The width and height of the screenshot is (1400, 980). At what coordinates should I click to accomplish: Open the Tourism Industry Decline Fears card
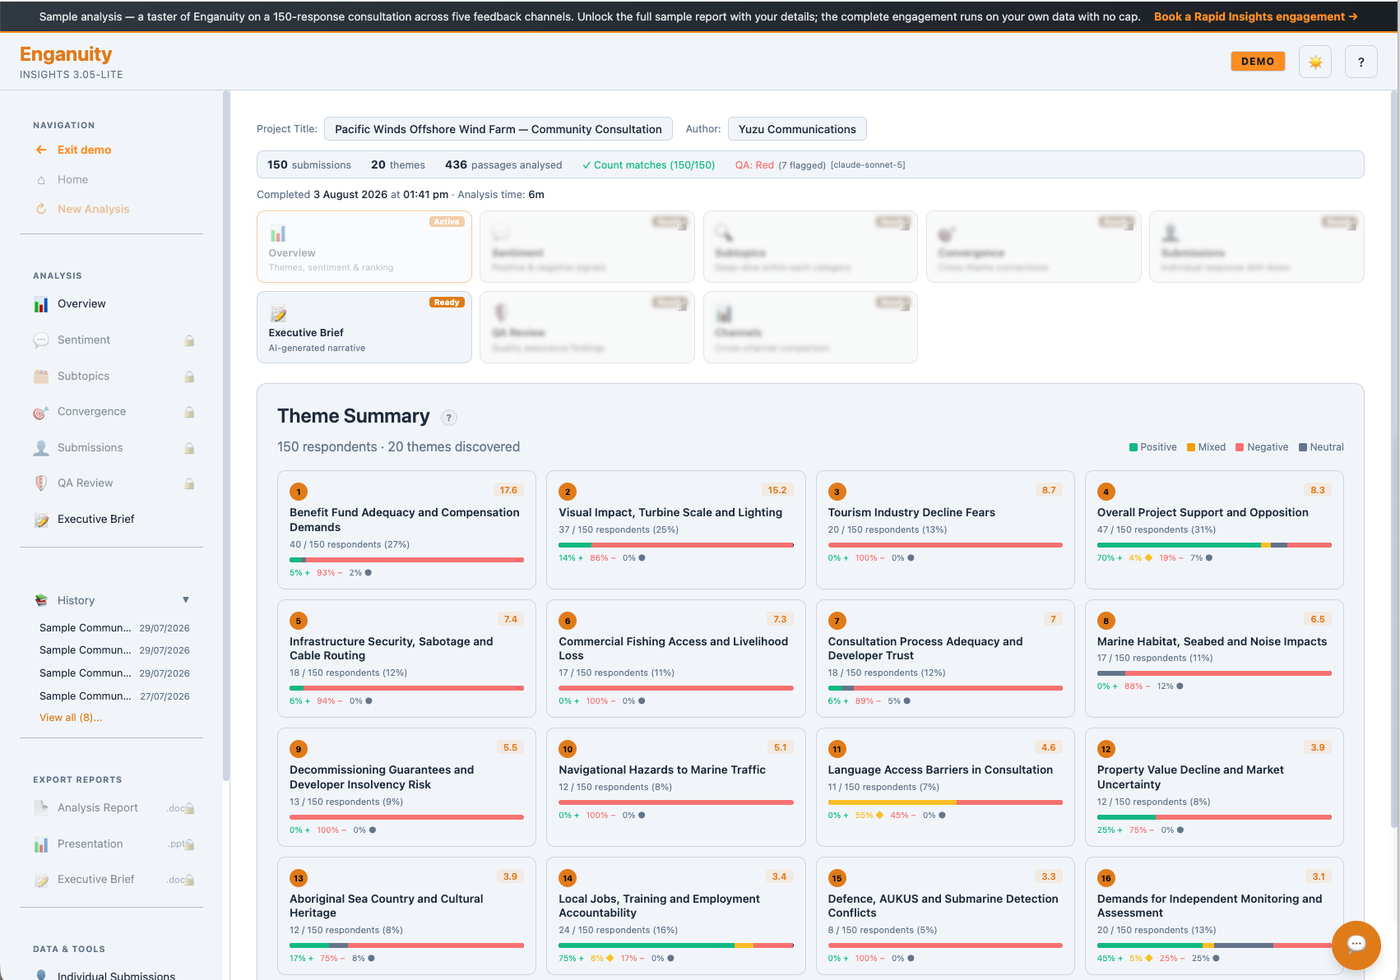pos(945,530)
